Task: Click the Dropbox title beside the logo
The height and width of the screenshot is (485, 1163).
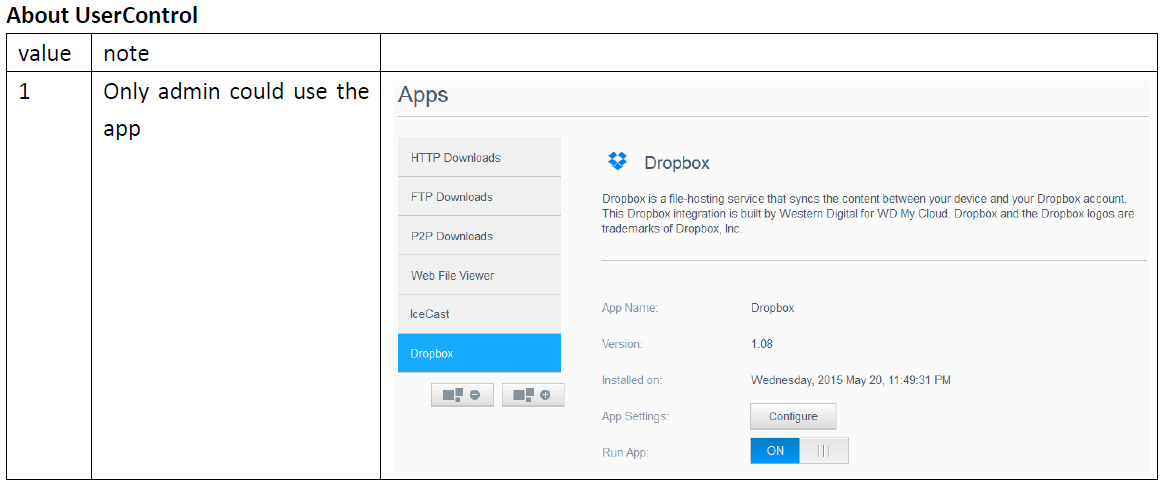Action: tap(676, 163)
